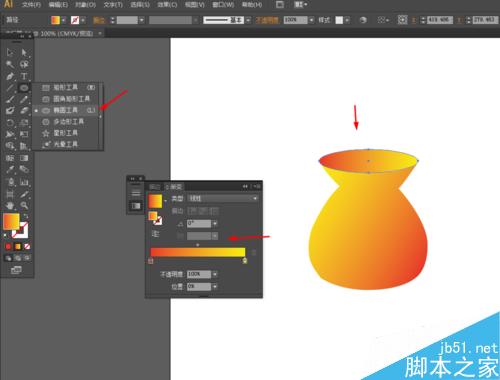Select the Eyedropper tool
The width and height of the screenshot is (500, 380).
click(10, 169)
